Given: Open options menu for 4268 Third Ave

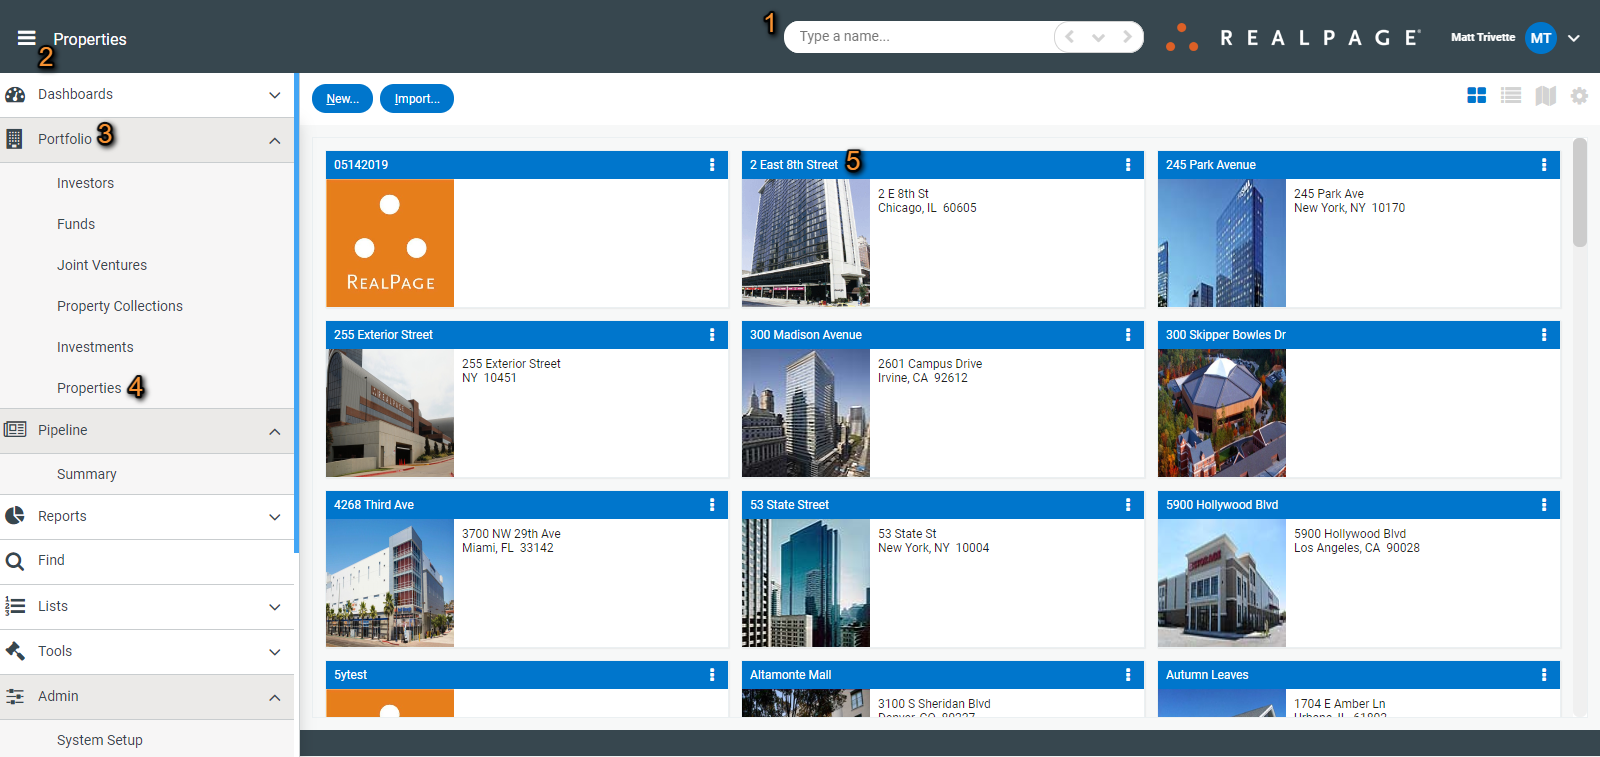Looking at the screenshot, I should 712,505.
